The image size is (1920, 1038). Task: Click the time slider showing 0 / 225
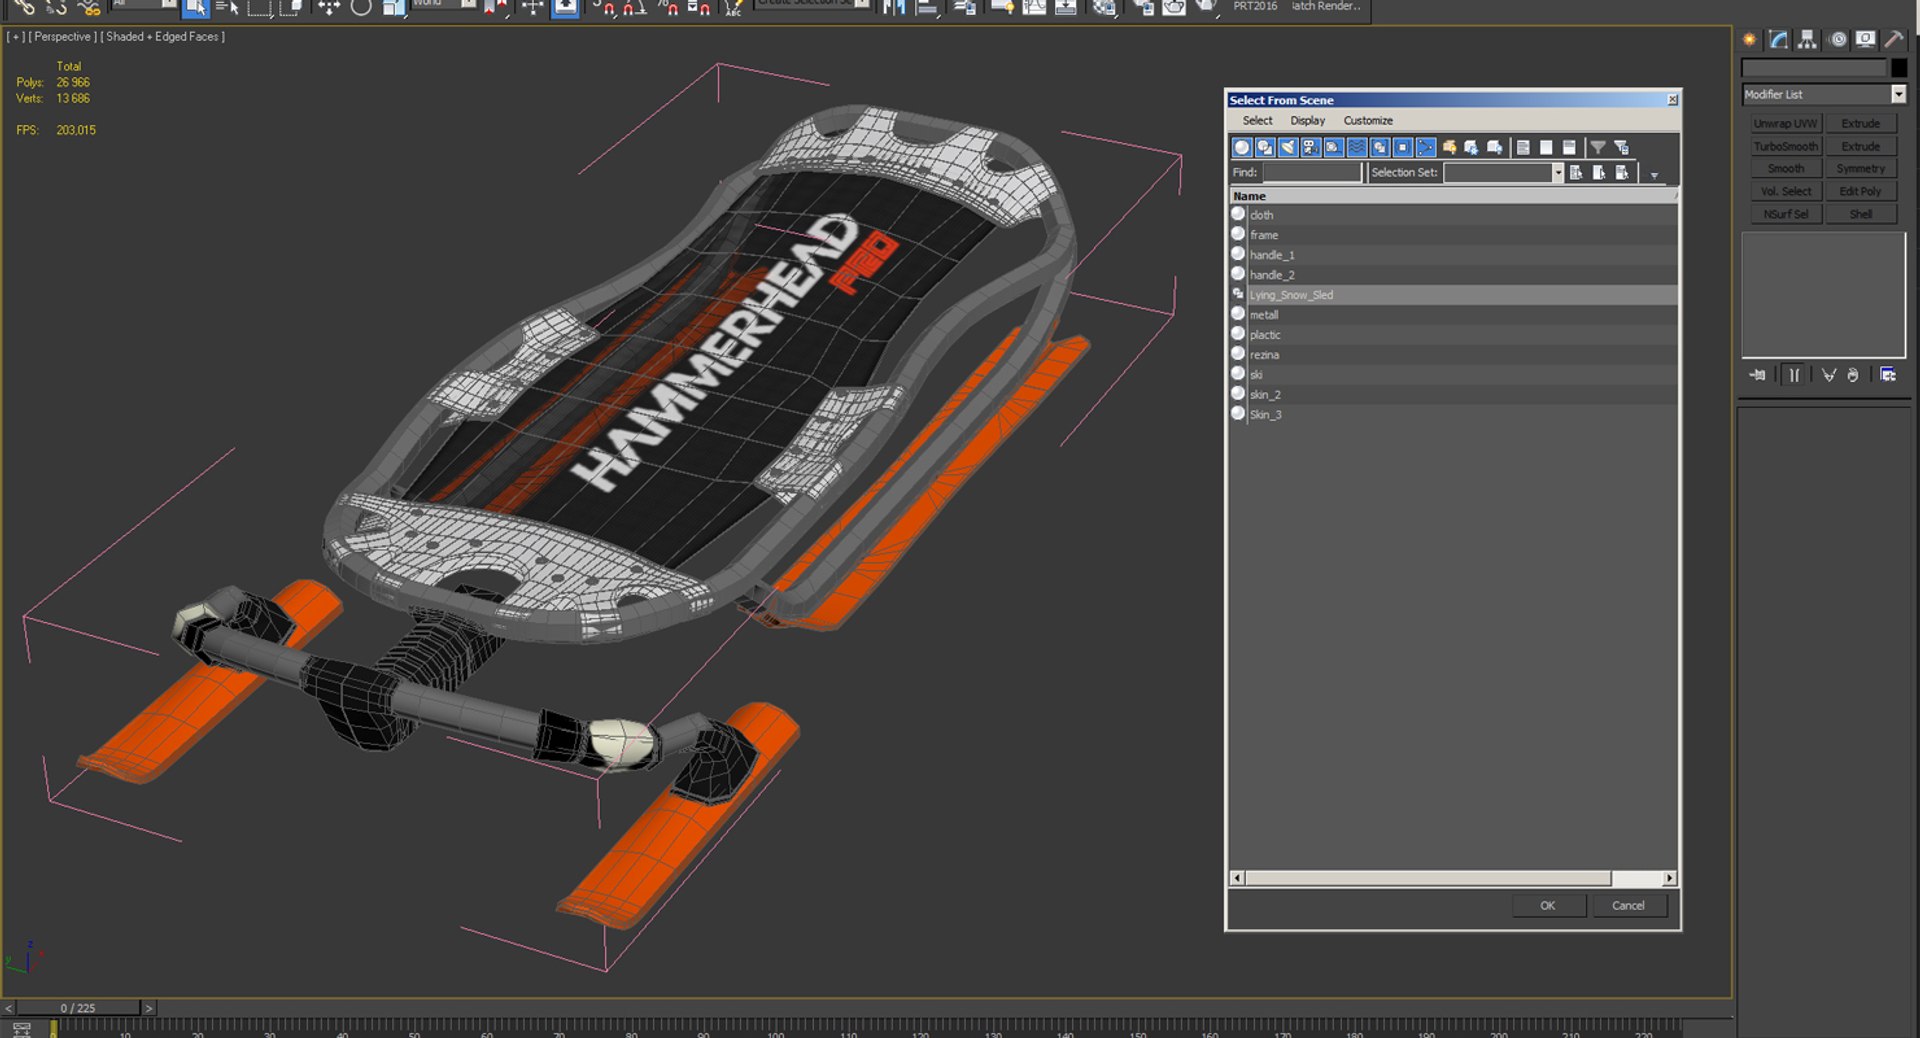tap(78, 1008)
